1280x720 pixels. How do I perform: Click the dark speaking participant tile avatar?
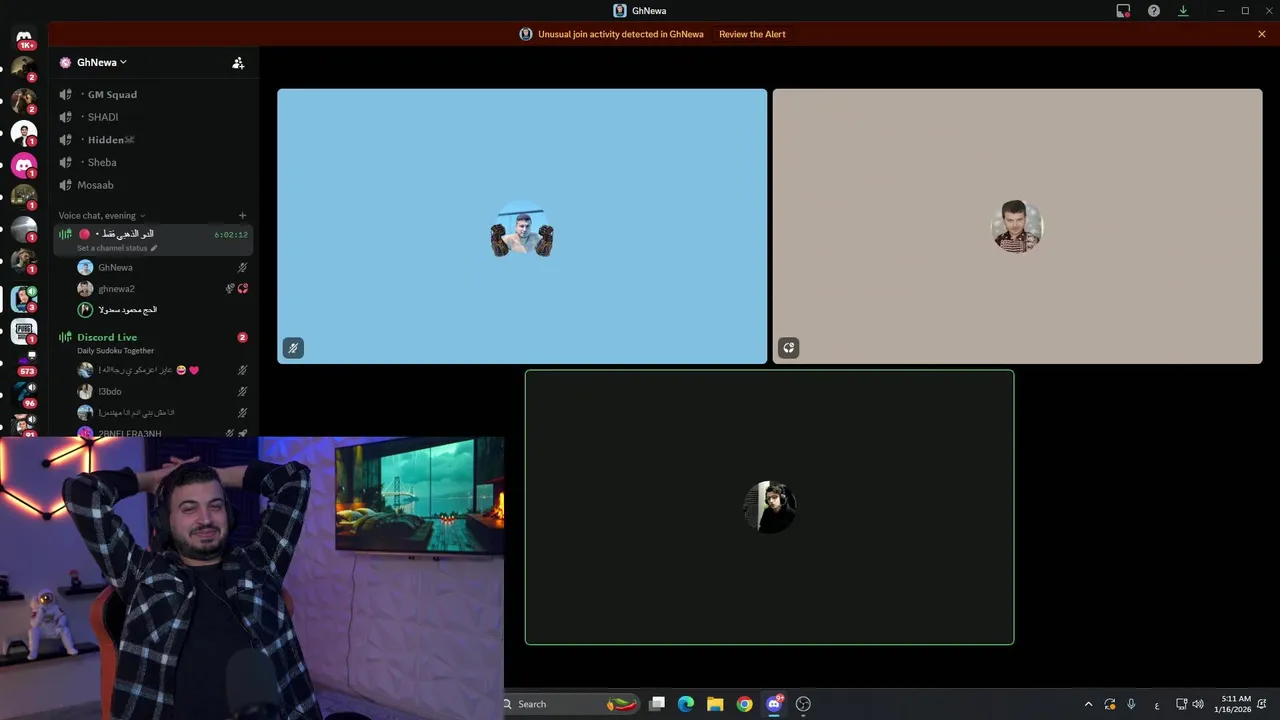[770, 507]
